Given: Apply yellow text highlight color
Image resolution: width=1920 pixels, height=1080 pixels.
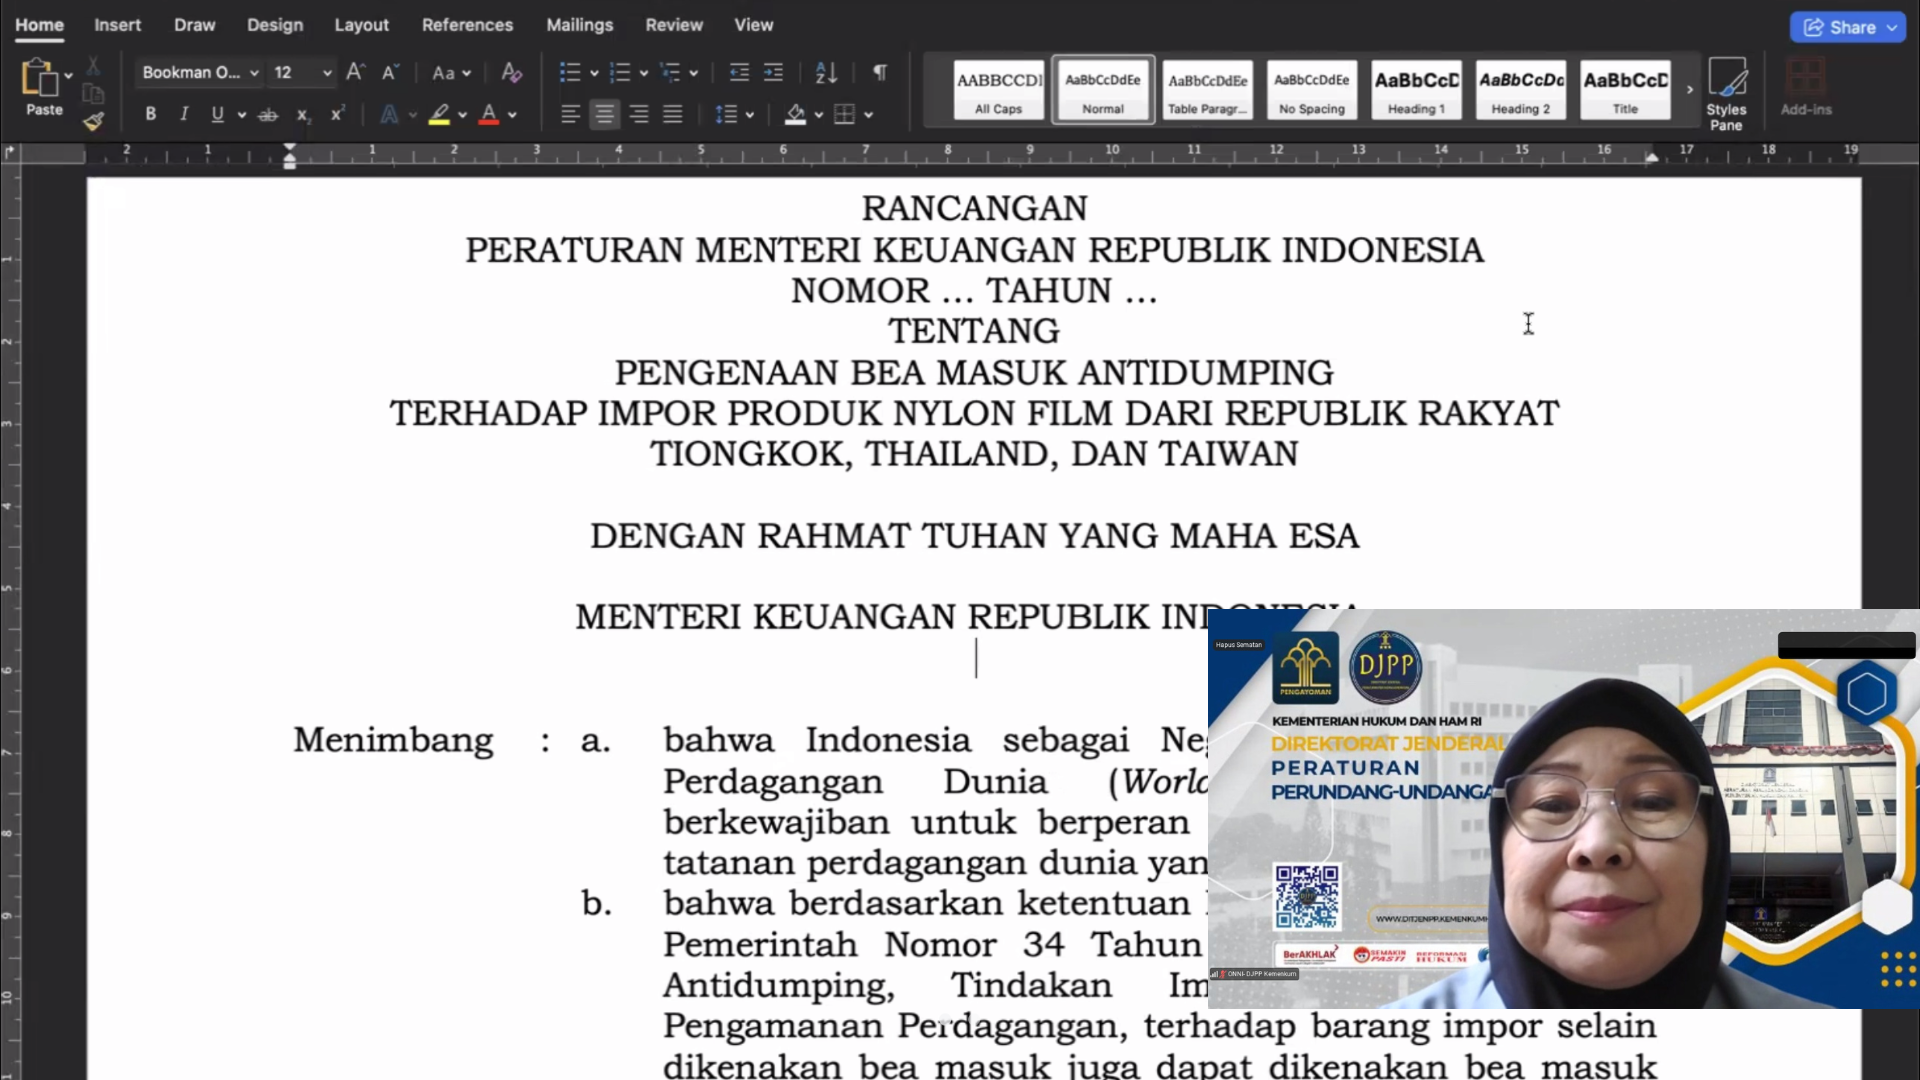Looking at the screenshot, I should (439, 115).
